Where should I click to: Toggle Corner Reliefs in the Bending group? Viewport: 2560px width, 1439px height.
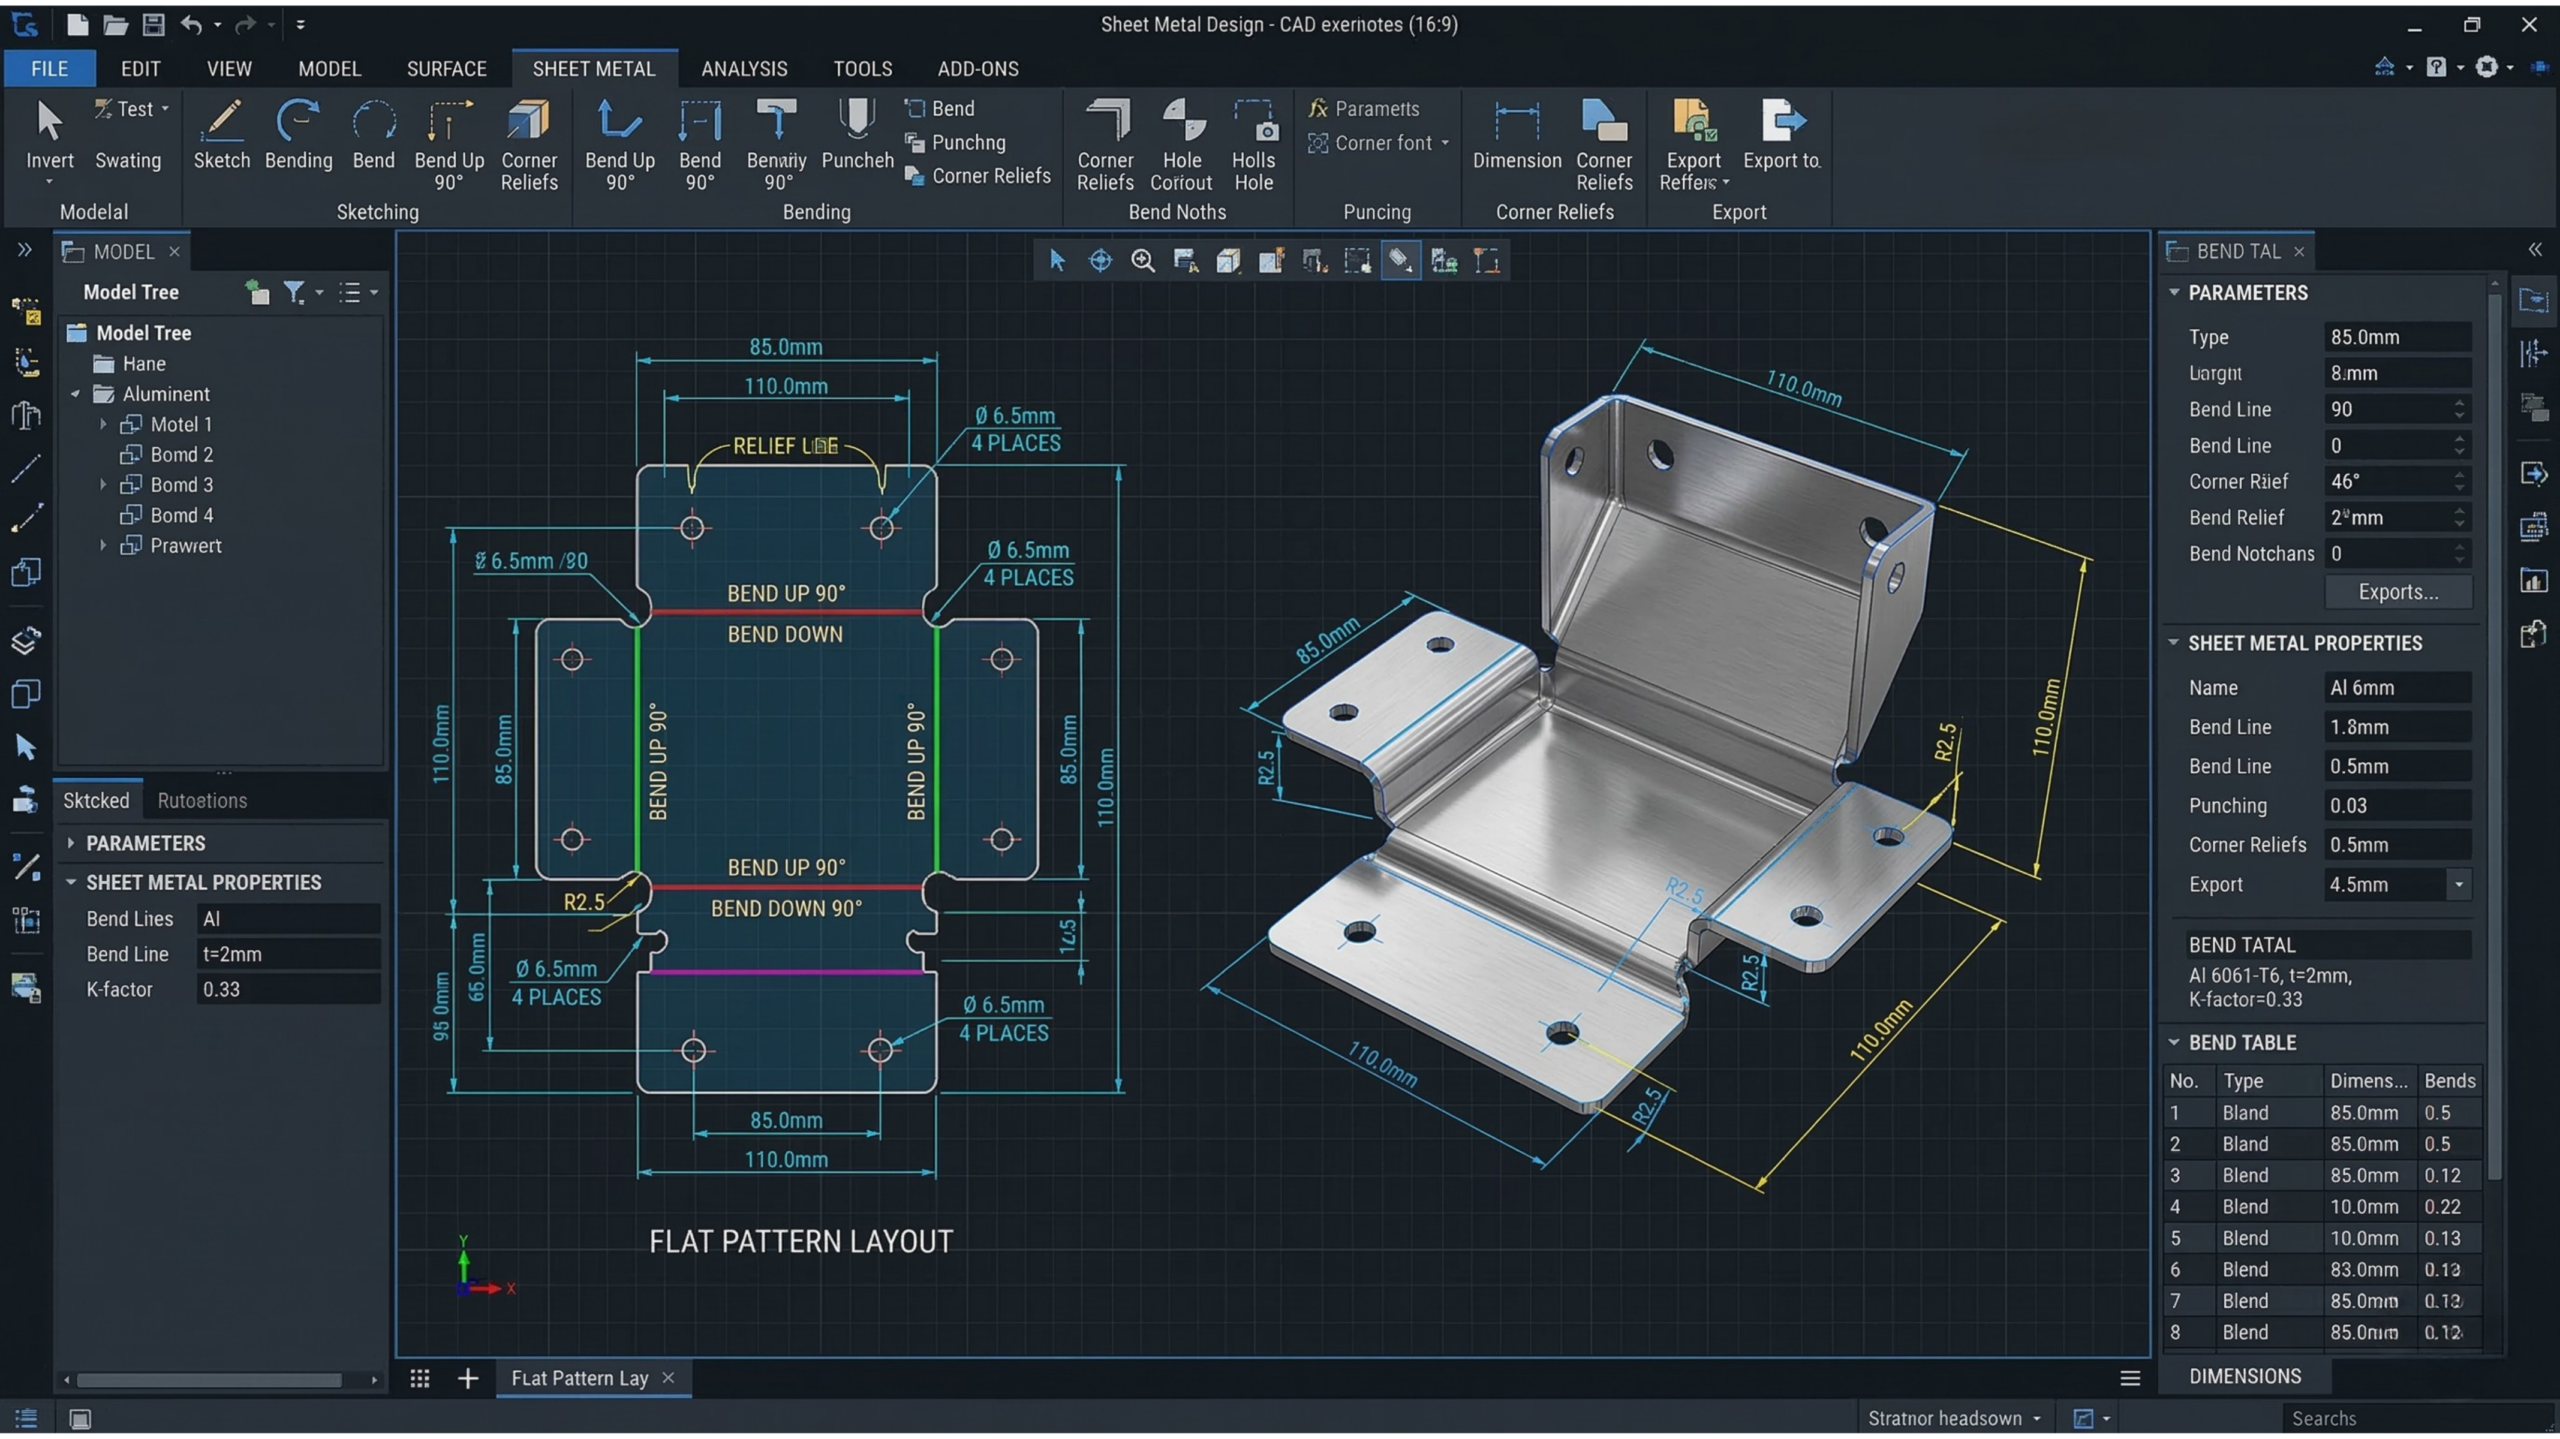(976, 175)
